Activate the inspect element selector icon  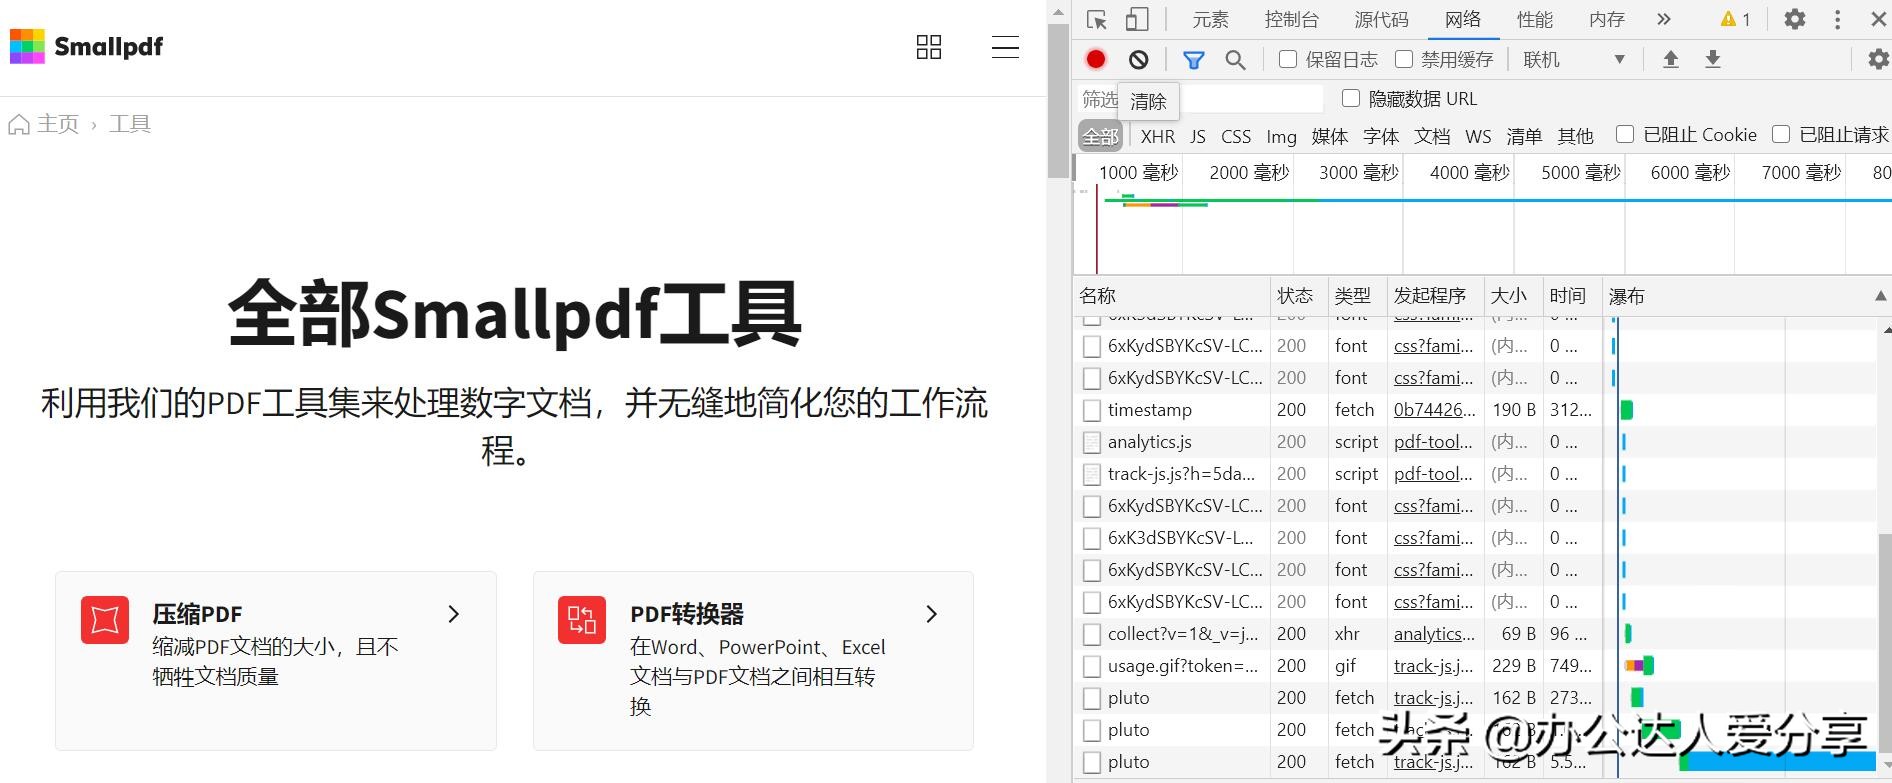coord(1097,19)
